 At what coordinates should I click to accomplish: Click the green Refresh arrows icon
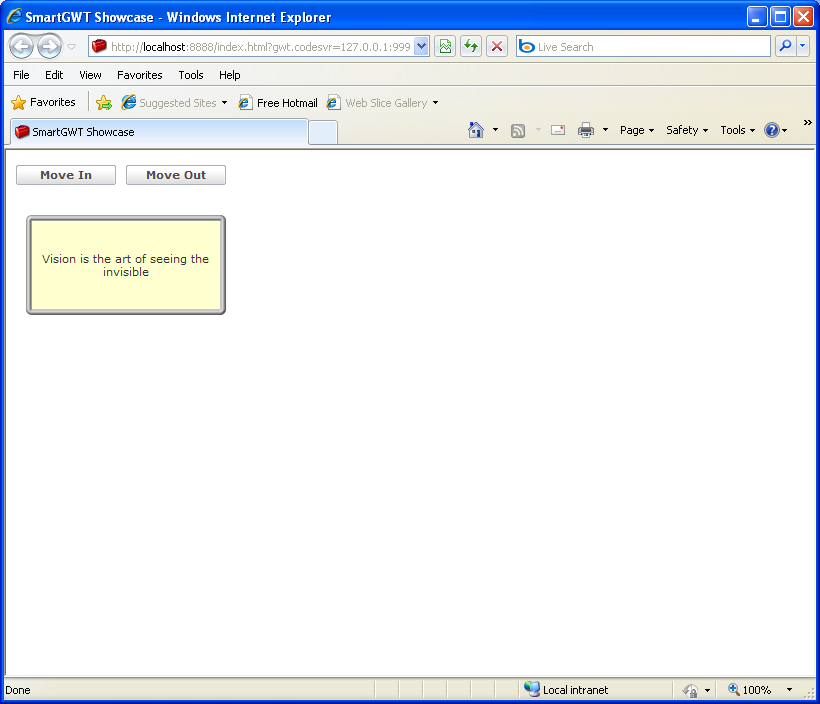pos(471,47)
